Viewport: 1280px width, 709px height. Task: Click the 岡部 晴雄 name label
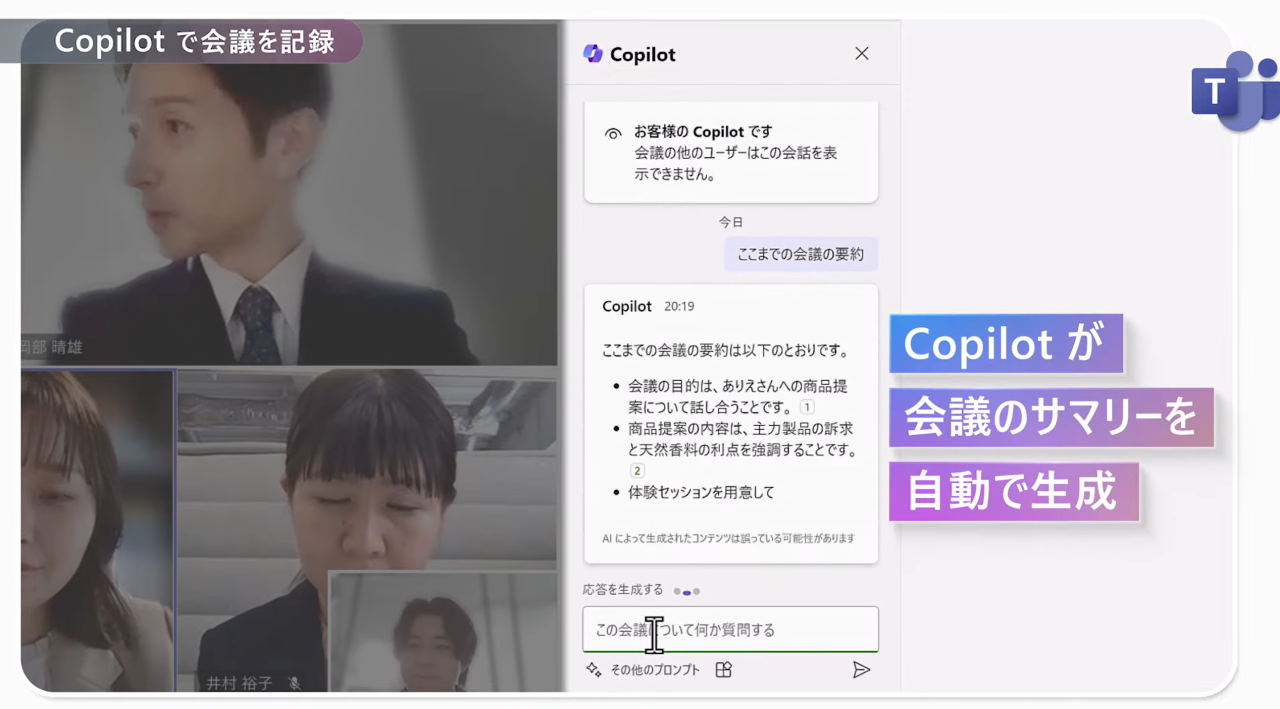(51, 347)
